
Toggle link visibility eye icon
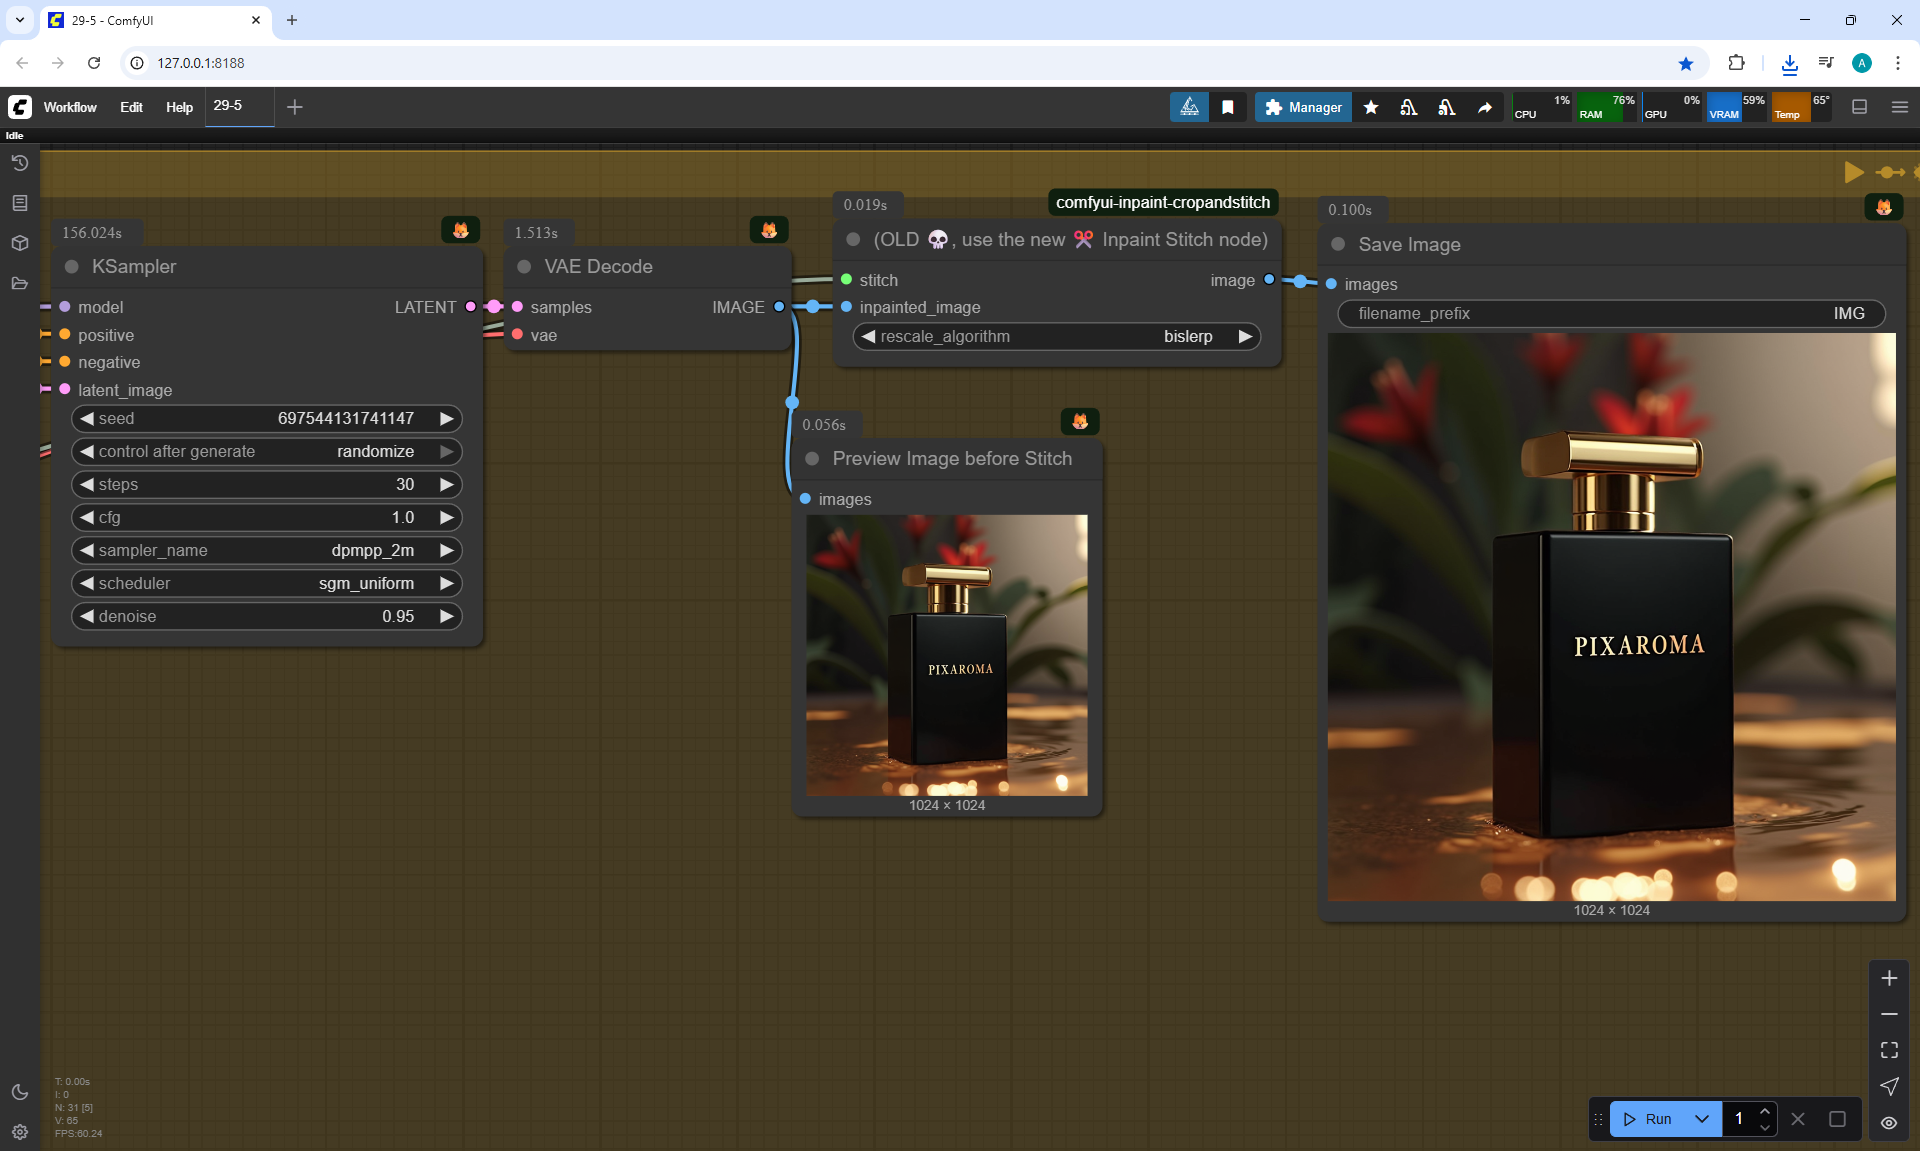coord(1888,1123)
